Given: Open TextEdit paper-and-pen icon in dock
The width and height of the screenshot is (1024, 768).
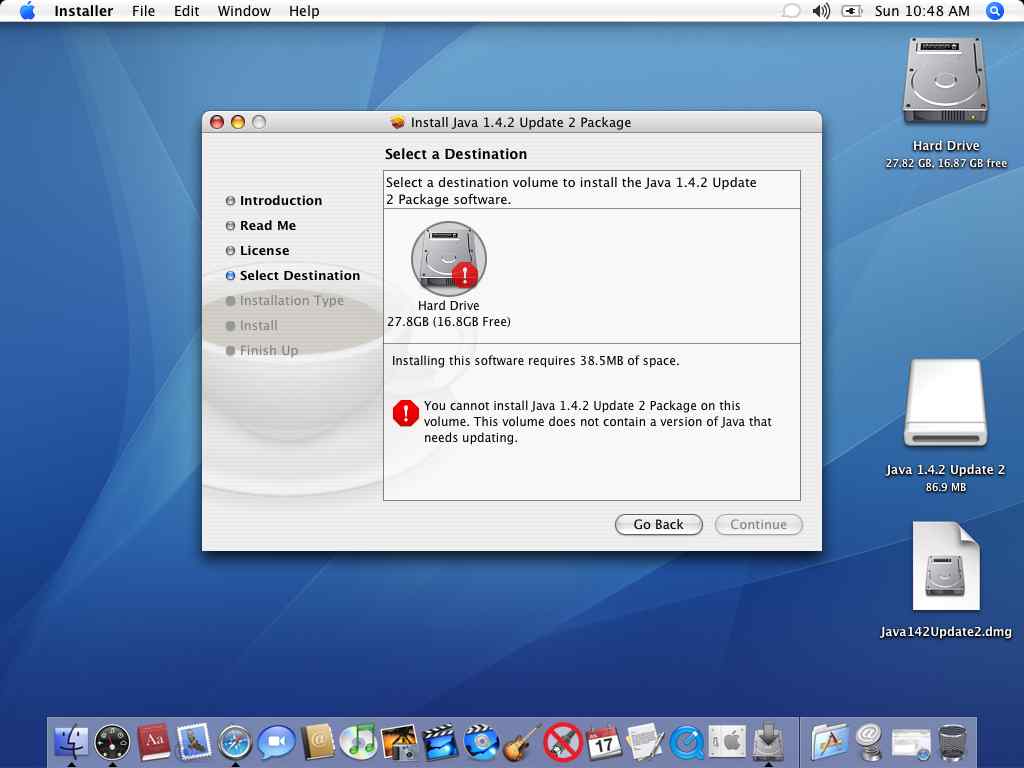Looking at the screenshot, I should point(645,743).
